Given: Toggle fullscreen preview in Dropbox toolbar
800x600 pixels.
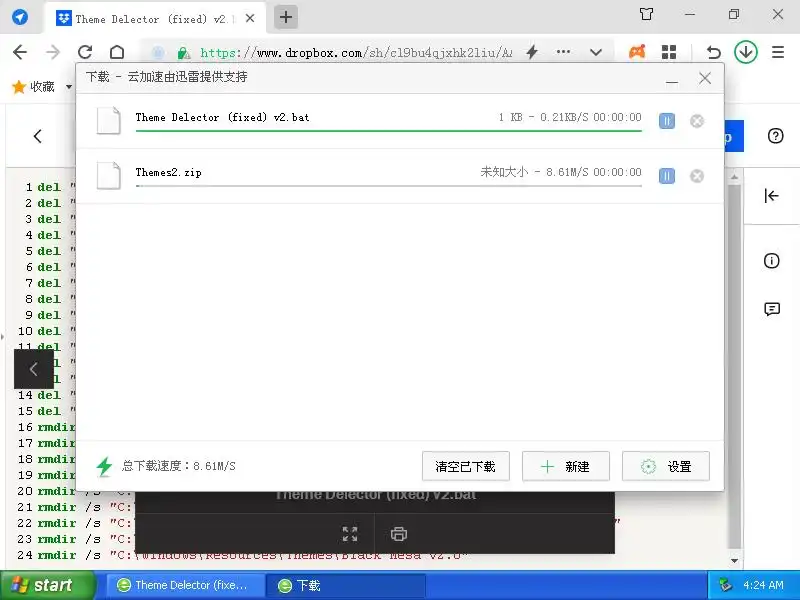Looking at the screenshot, I should [350, 534].
